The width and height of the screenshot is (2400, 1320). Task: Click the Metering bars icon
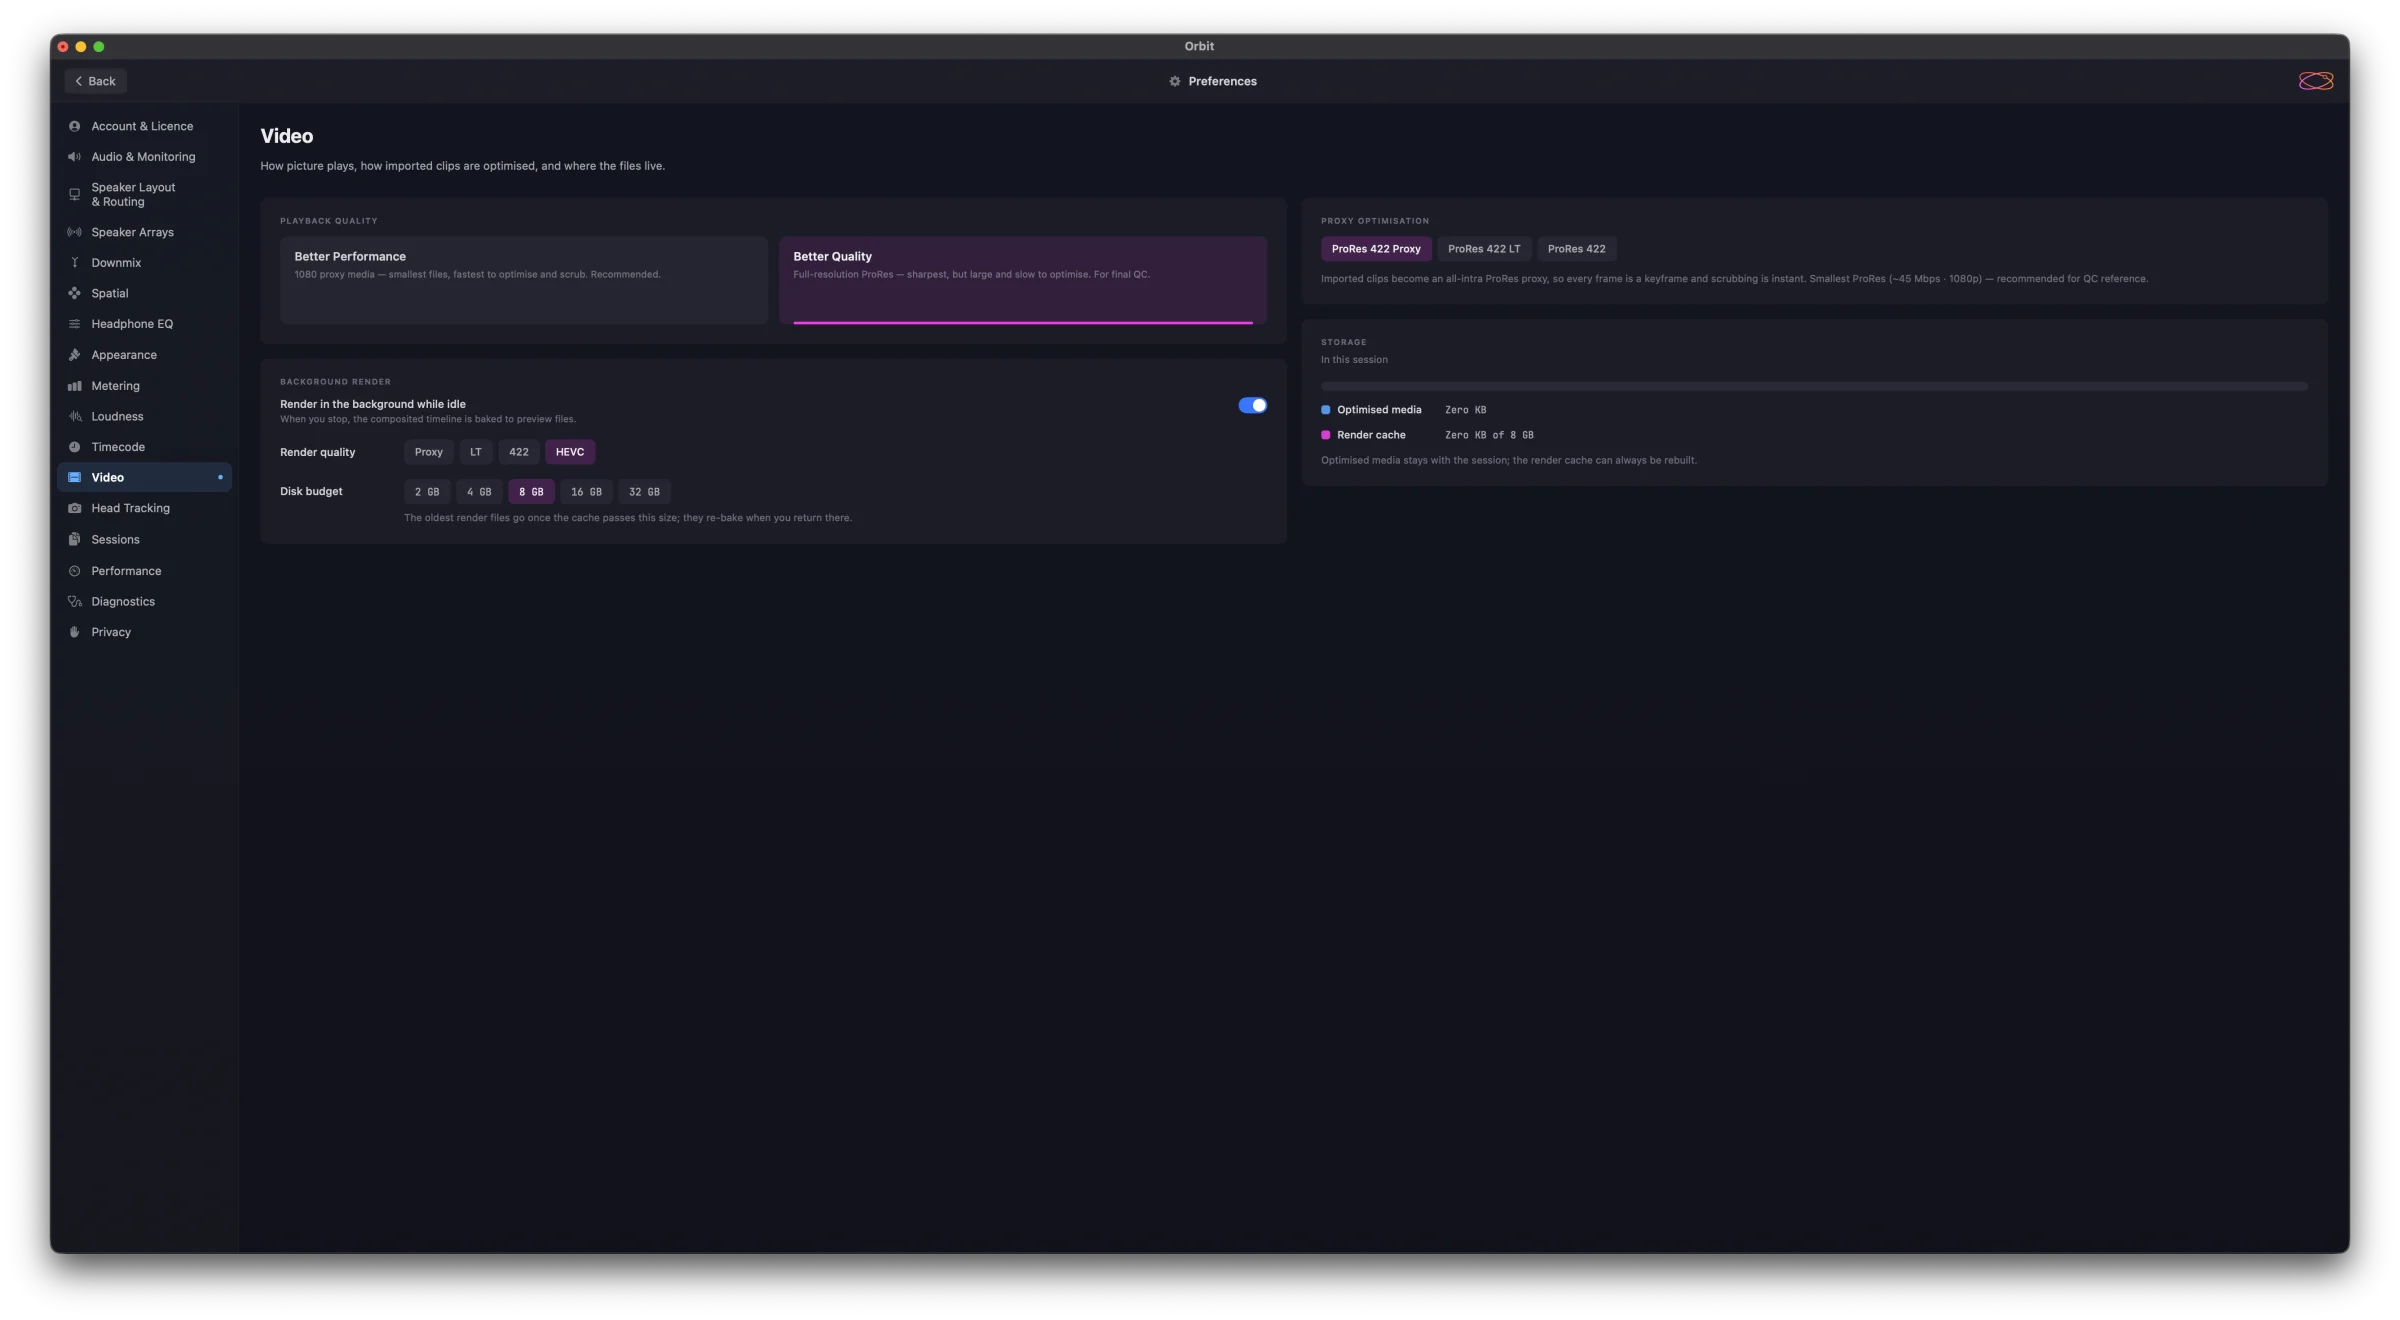point(74,386)
